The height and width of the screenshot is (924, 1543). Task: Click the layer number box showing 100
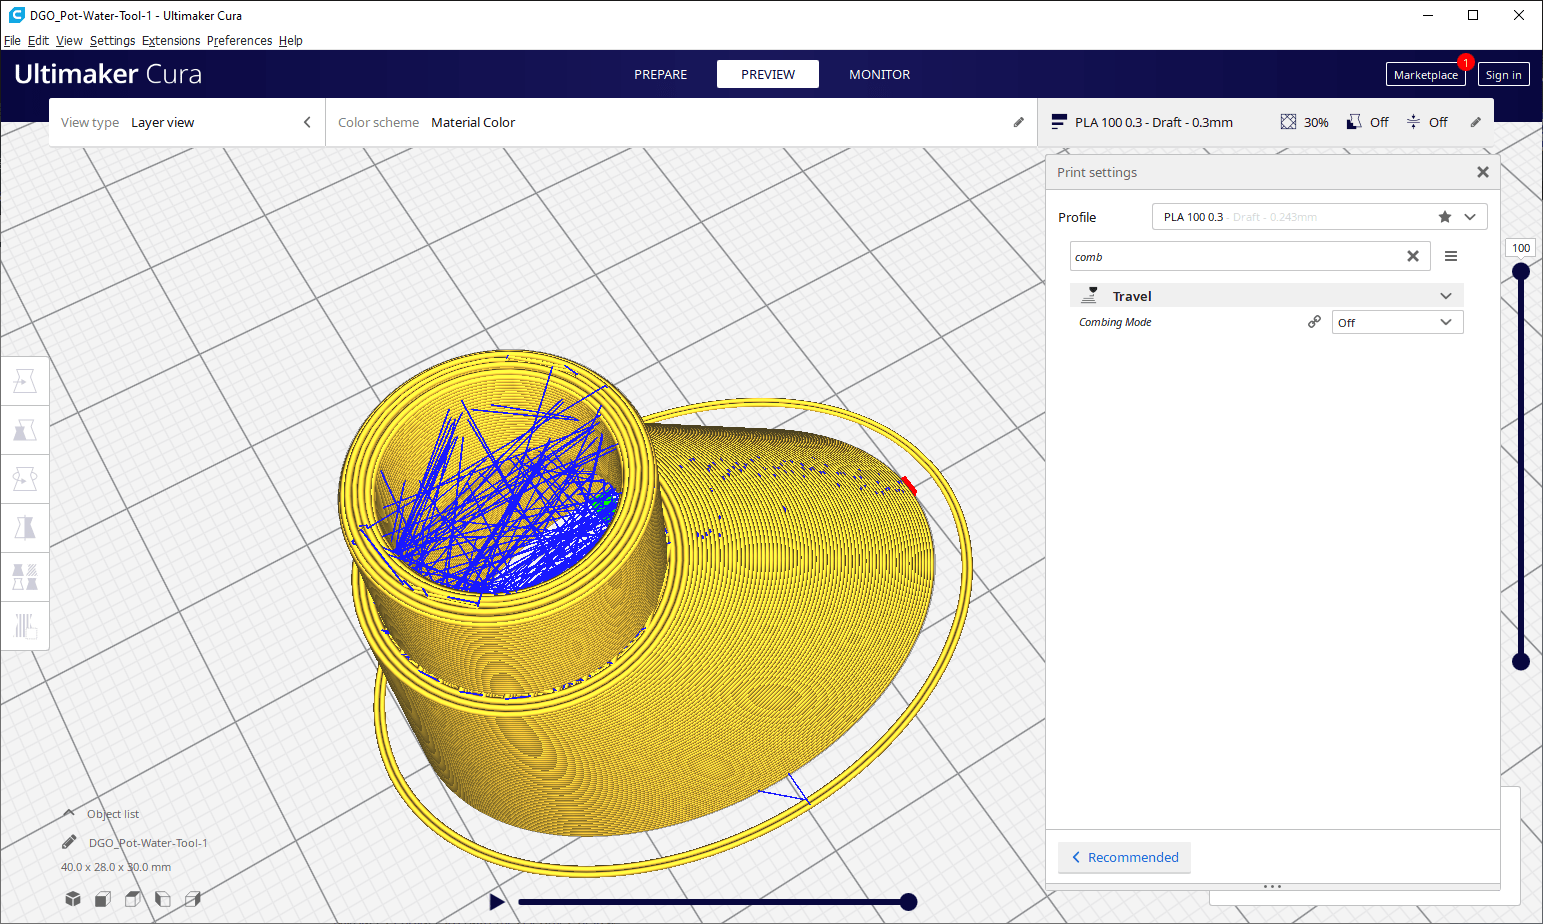[x=1521, y=248]
